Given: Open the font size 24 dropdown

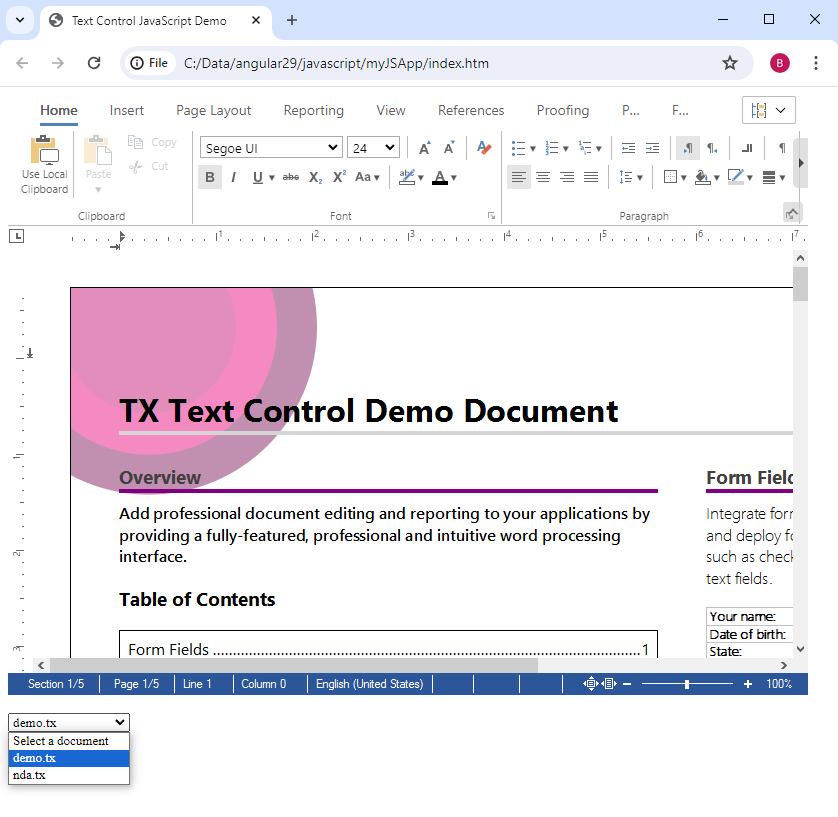Looking at the screenshot, I should (x=373, y=147).
